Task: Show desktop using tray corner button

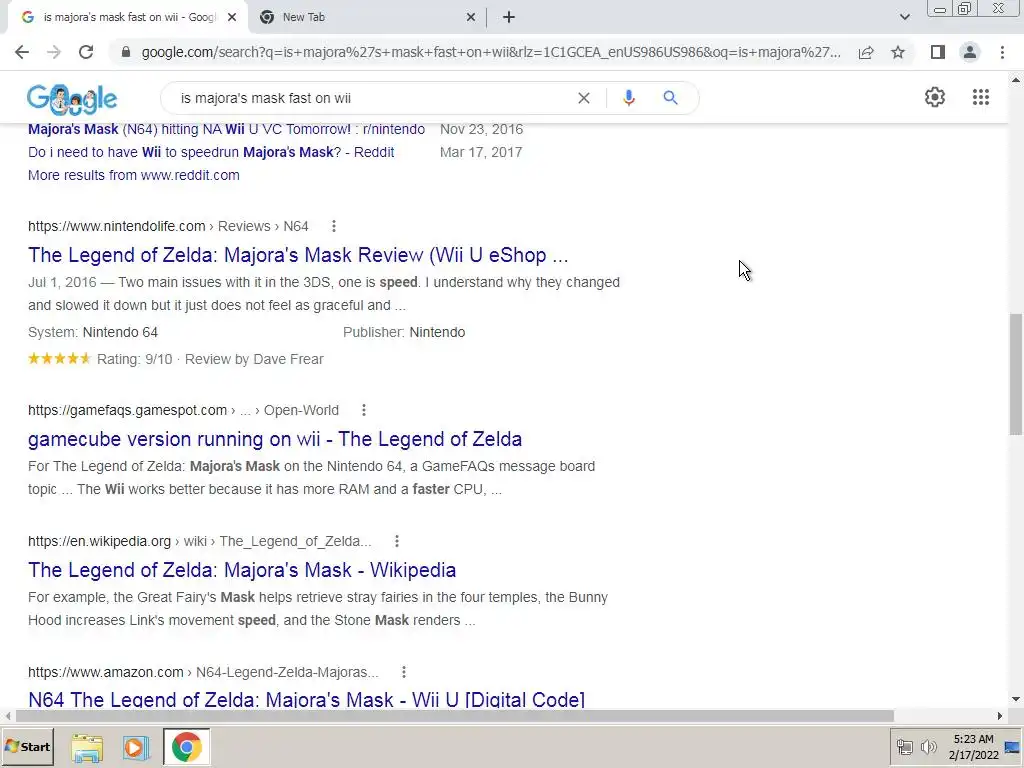Action: coord(1013,747)
